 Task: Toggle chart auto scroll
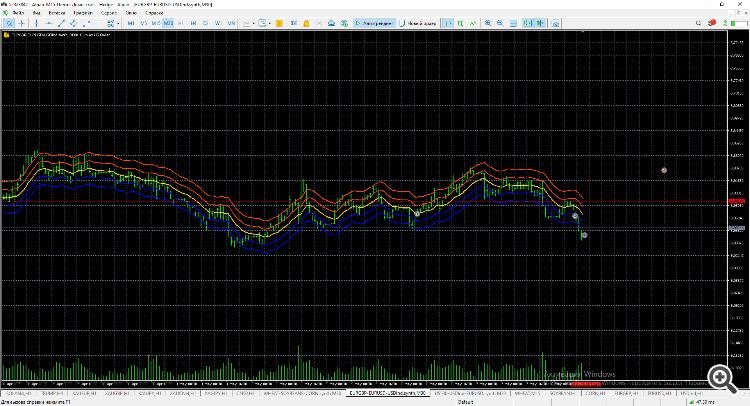(x=528, y=23)
